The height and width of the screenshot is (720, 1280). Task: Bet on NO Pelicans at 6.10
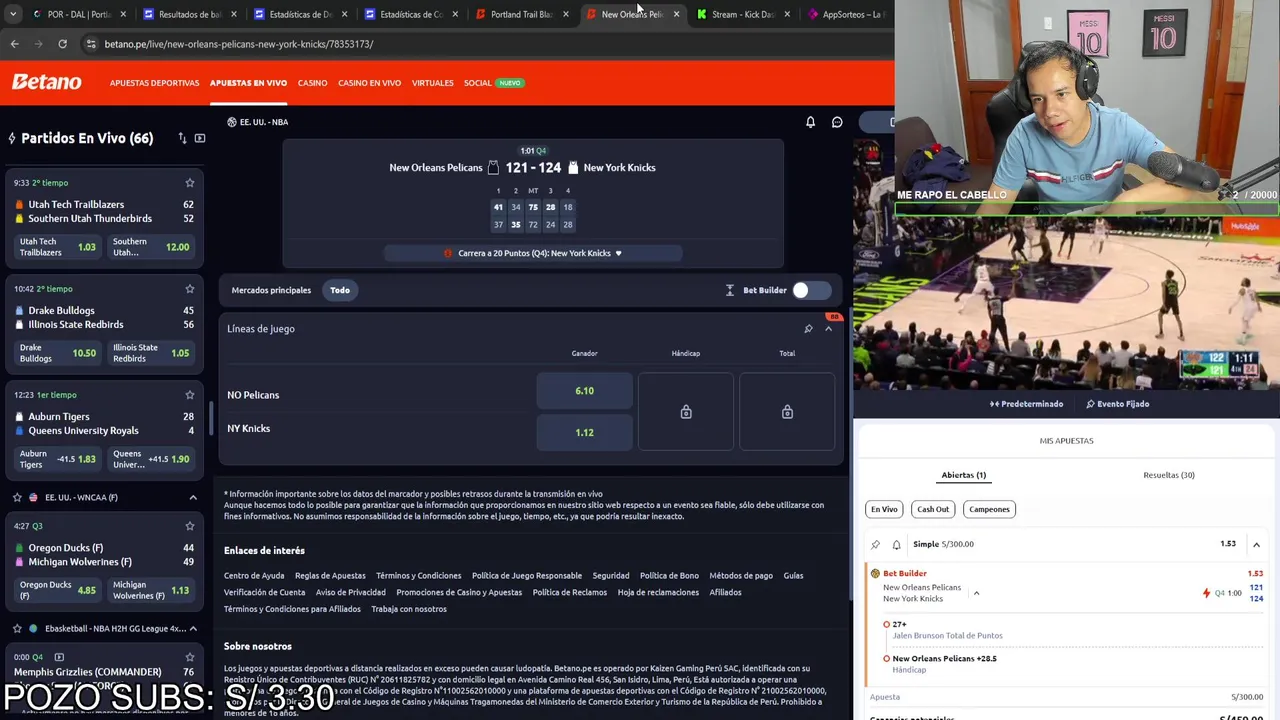(585, 391)
